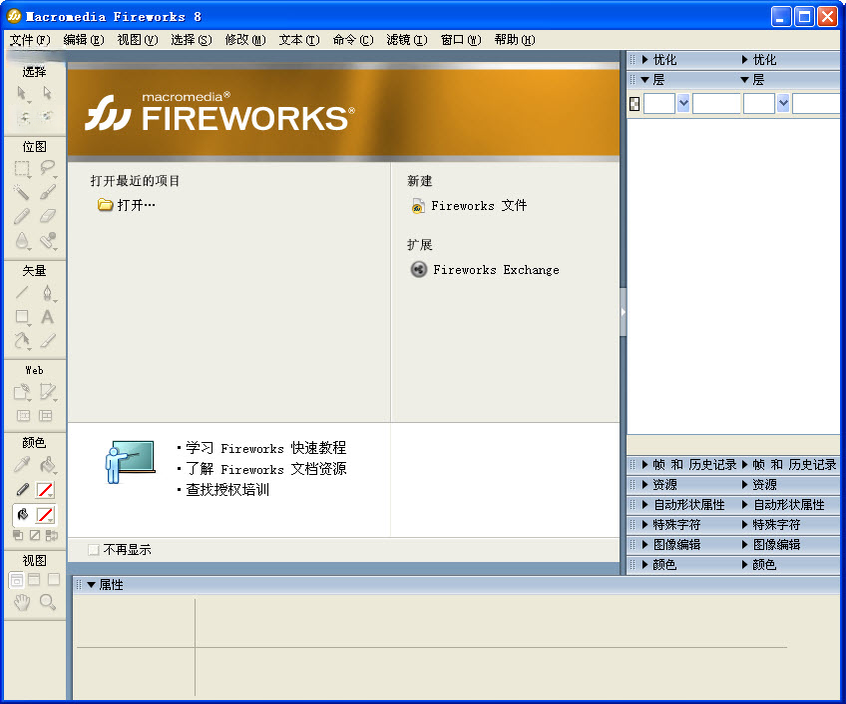This screenshot has height=704, width=846.
Task: Select the Text tool
Action: tap(47, 317)
